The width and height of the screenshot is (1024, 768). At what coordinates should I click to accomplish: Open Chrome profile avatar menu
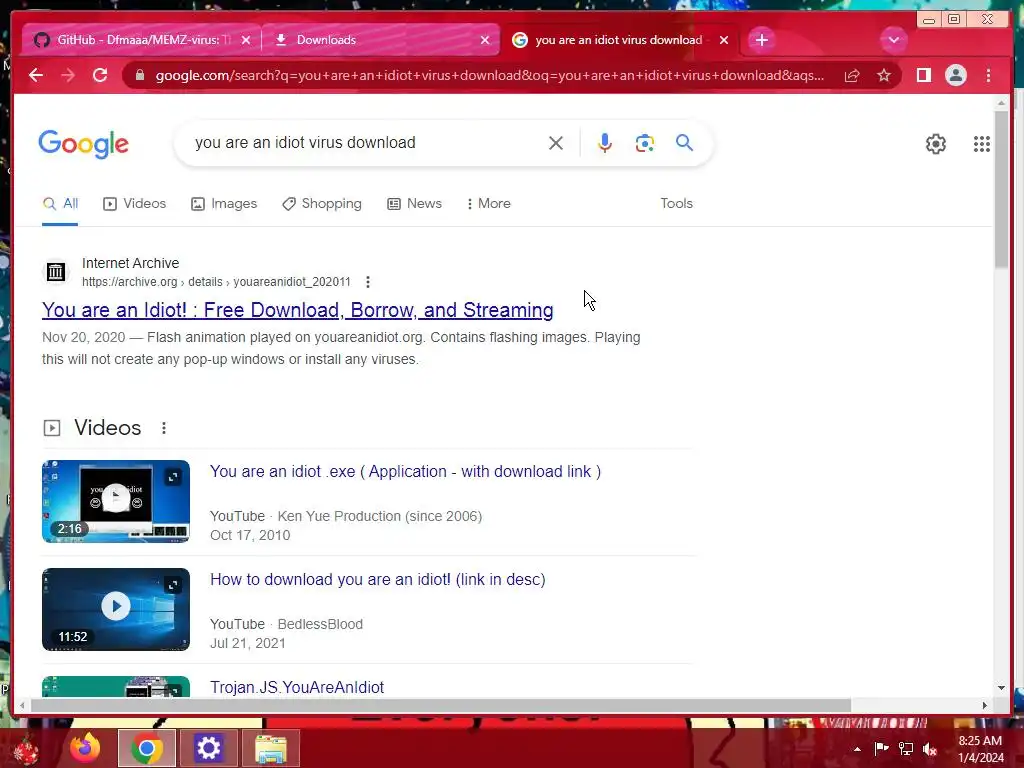coord(955,75)
